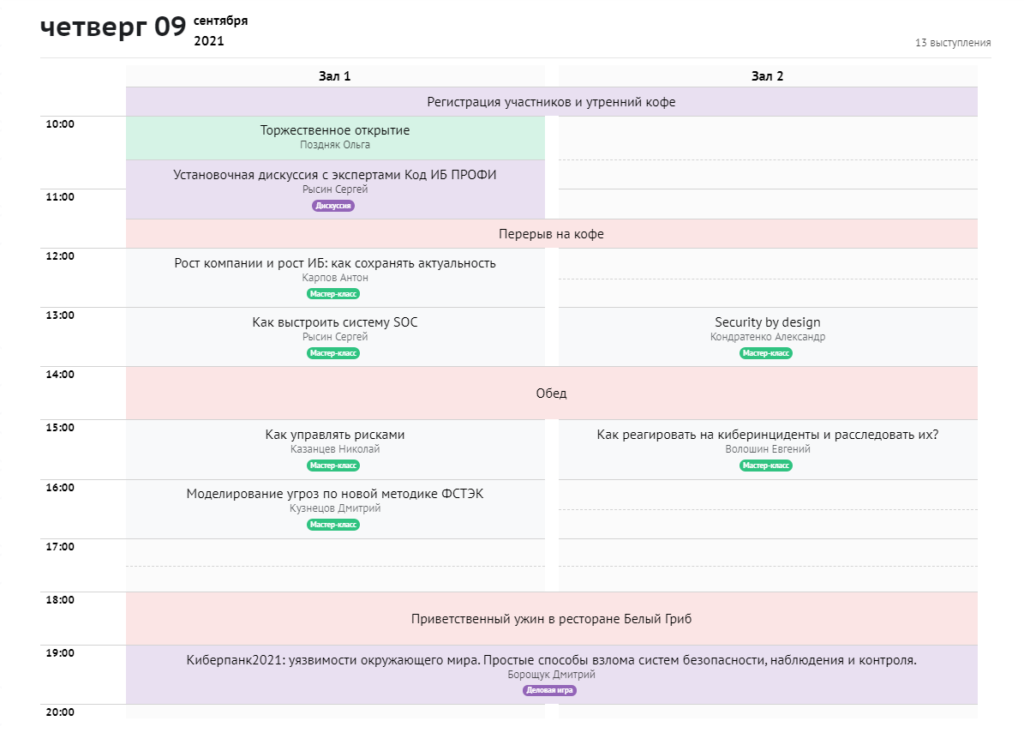
Task: Open "Установочная дискуссия с экспертами Код ИБ ПРОФИ"
Action: (335, 175)
